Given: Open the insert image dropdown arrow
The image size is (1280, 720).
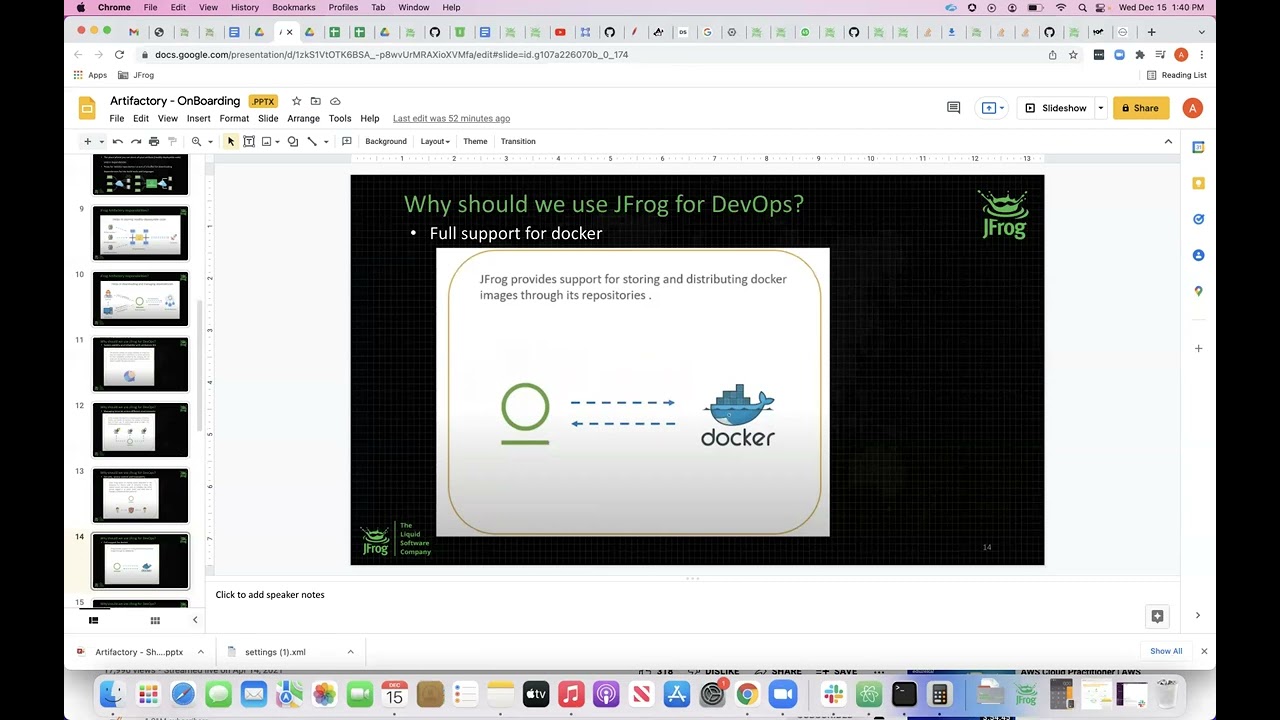Looking at the screenshot, I should (x=277, y=141).
